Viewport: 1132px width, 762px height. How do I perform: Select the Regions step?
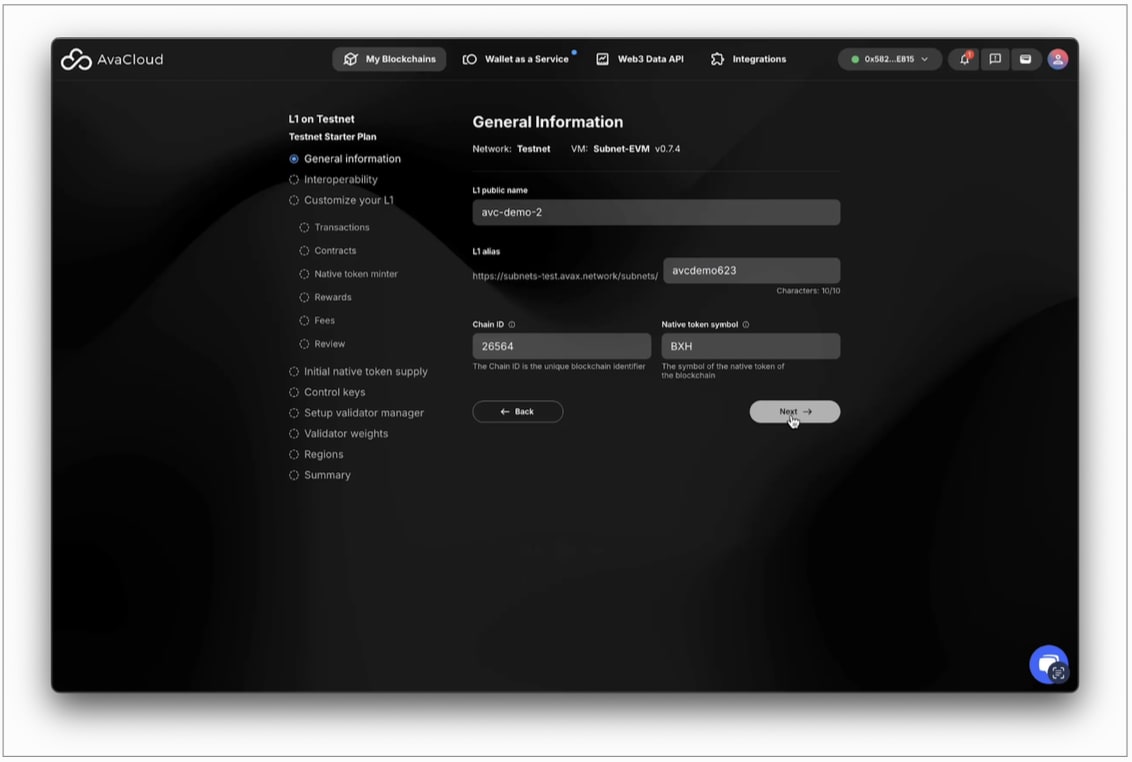point(316,454)
